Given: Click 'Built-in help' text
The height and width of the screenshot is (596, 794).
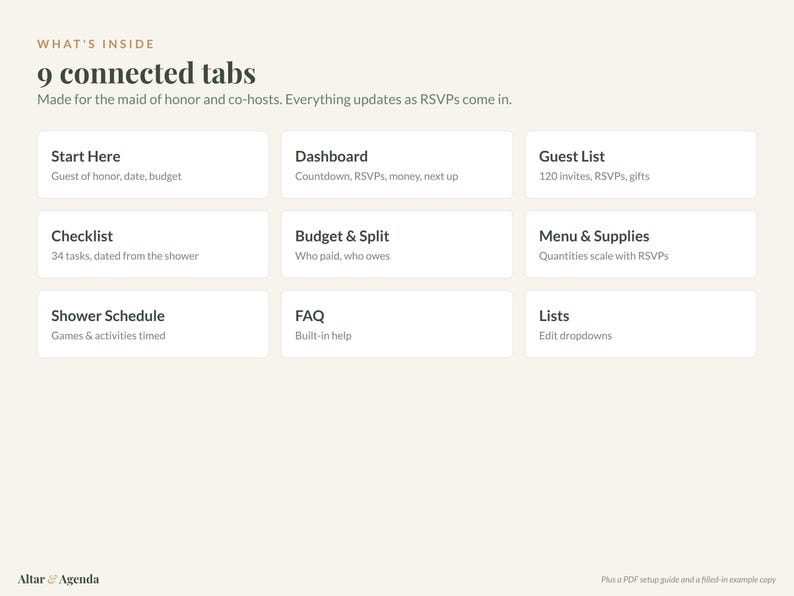Looking at the screenshot, I should click(x=323, y=335).
